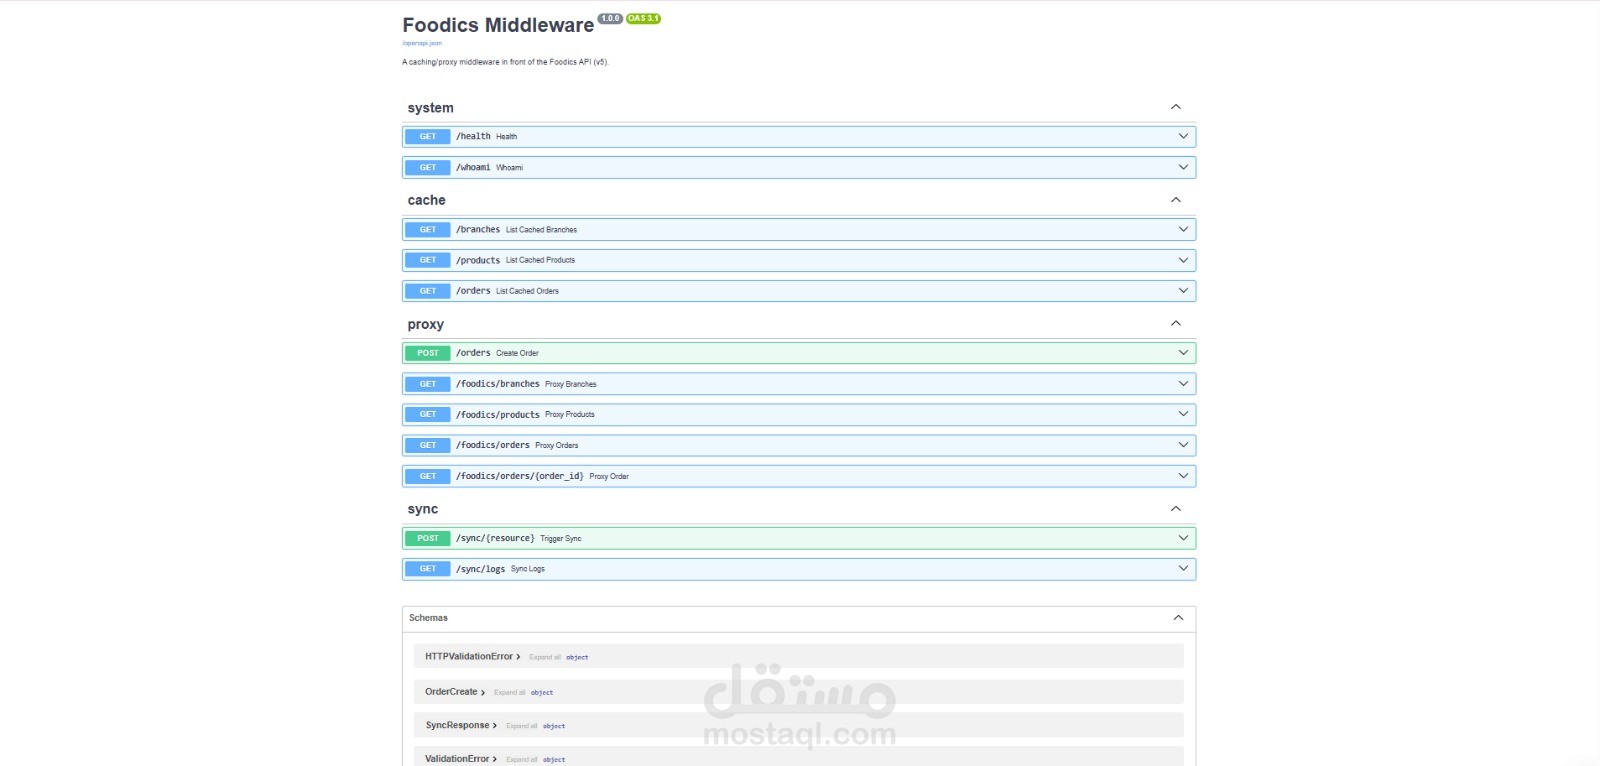Click the sync tag heading

[422, 509]
